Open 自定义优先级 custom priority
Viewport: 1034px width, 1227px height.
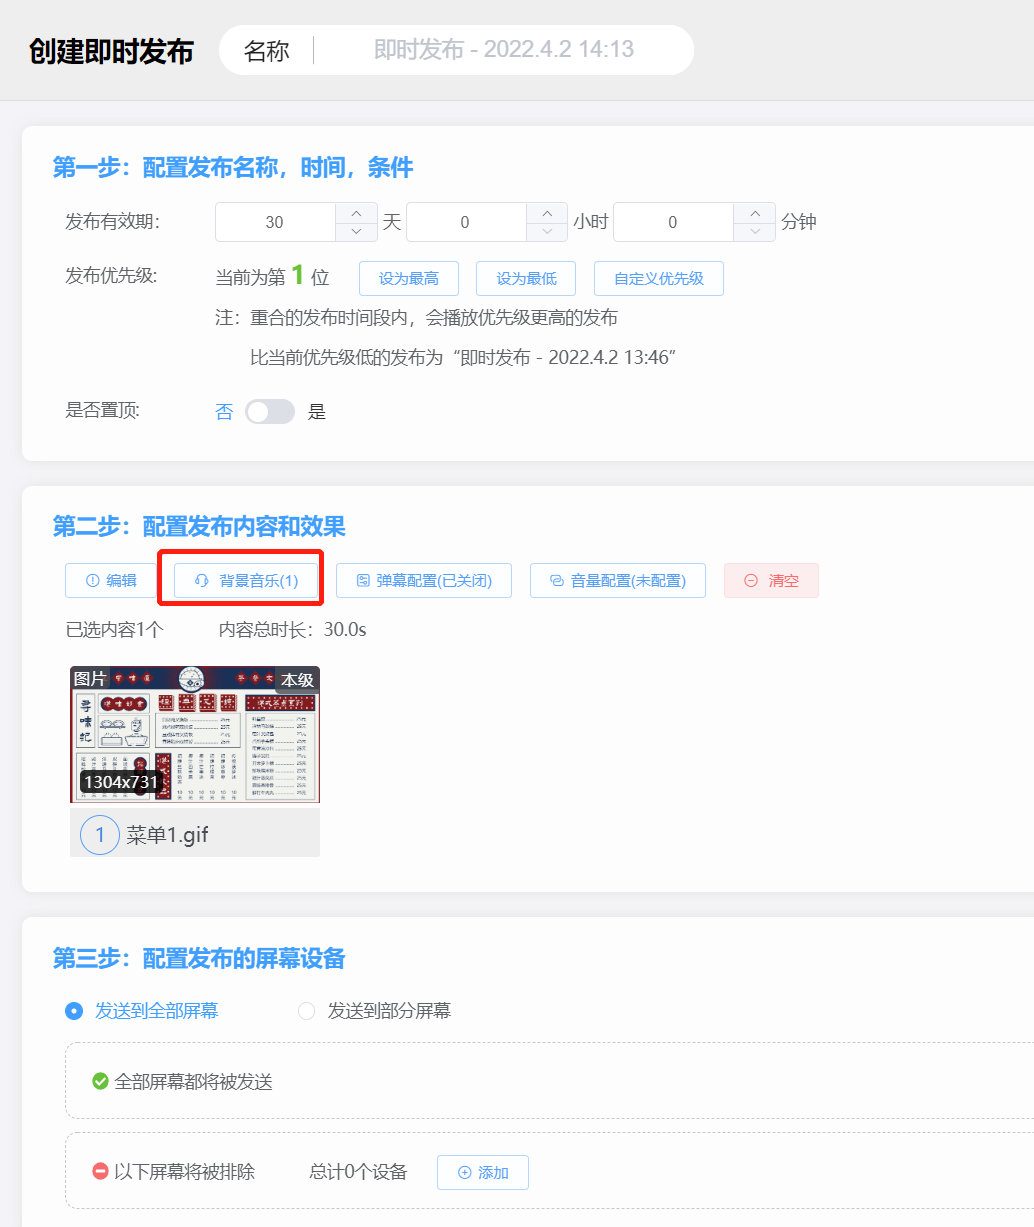(659, 279)
